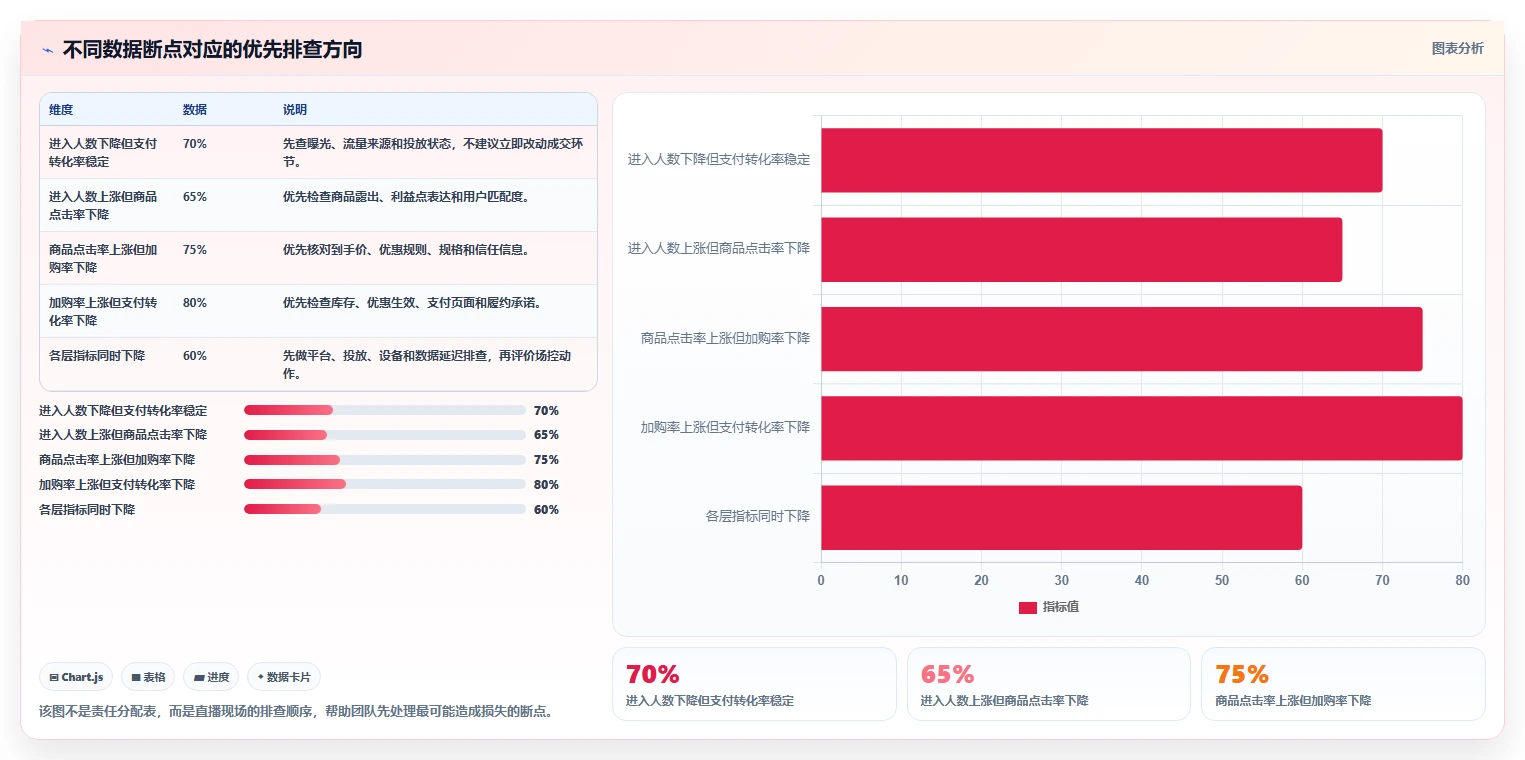This screenshot has width=1525, height=760.
Task: Click the 指标值 legend text
Action: point(1061,607)
